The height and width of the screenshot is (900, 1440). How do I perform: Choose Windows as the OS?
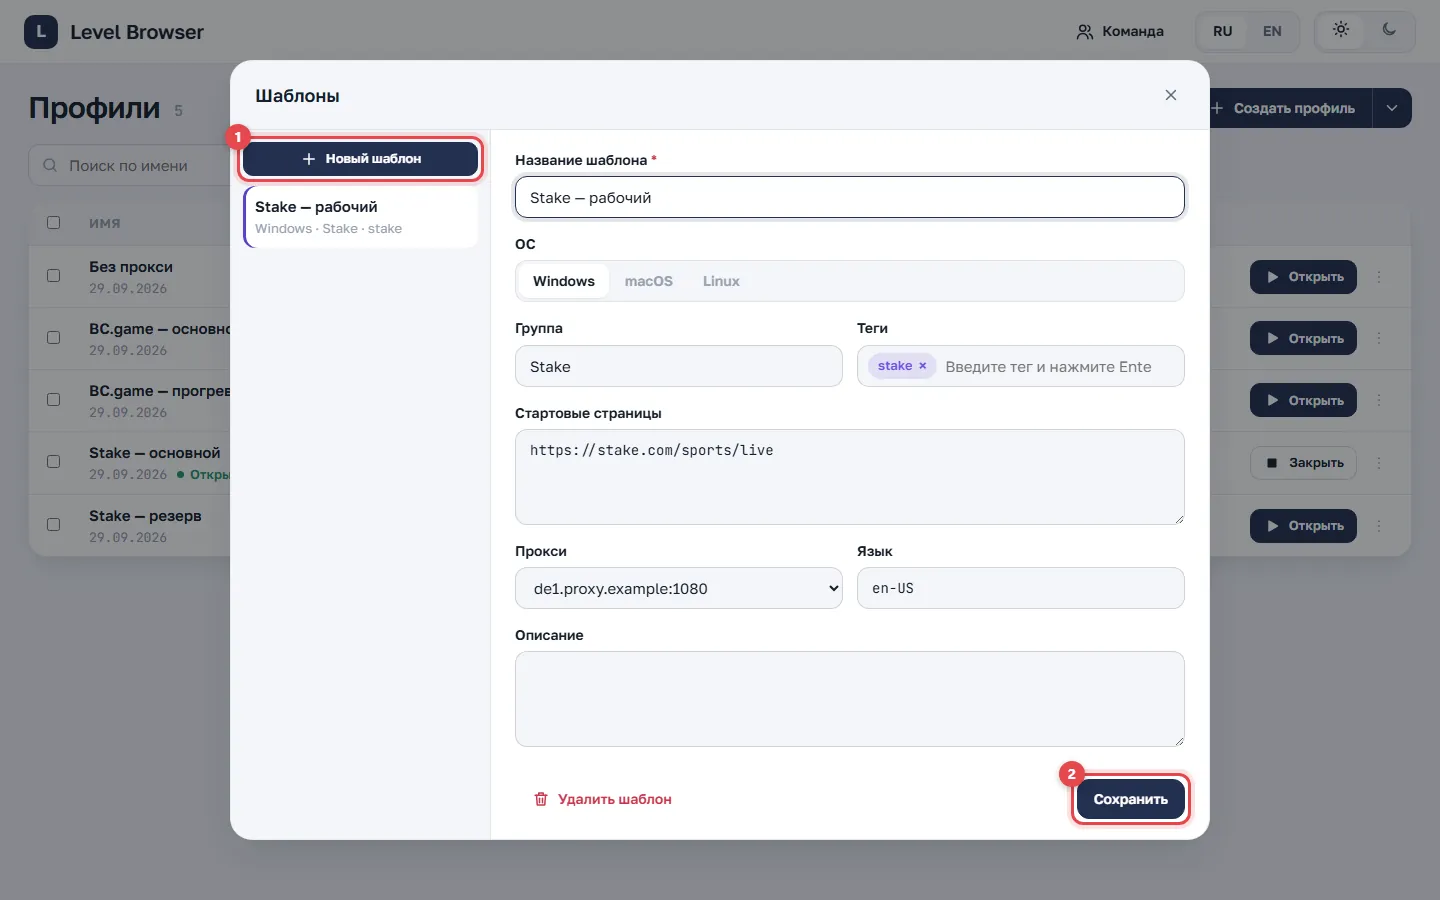click(564, 281)
